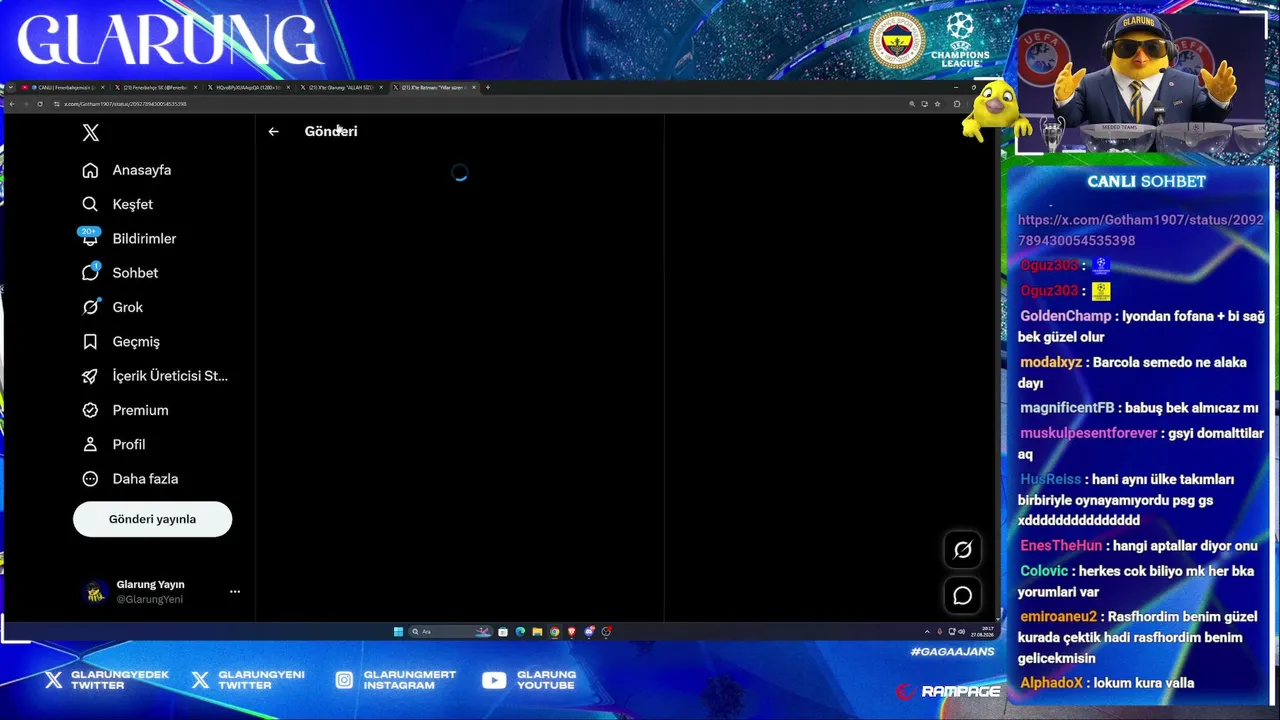Screen dimensions: 1280x720
Task: Open File Explorer from the taskbar
Action: (x=537, y=632)
